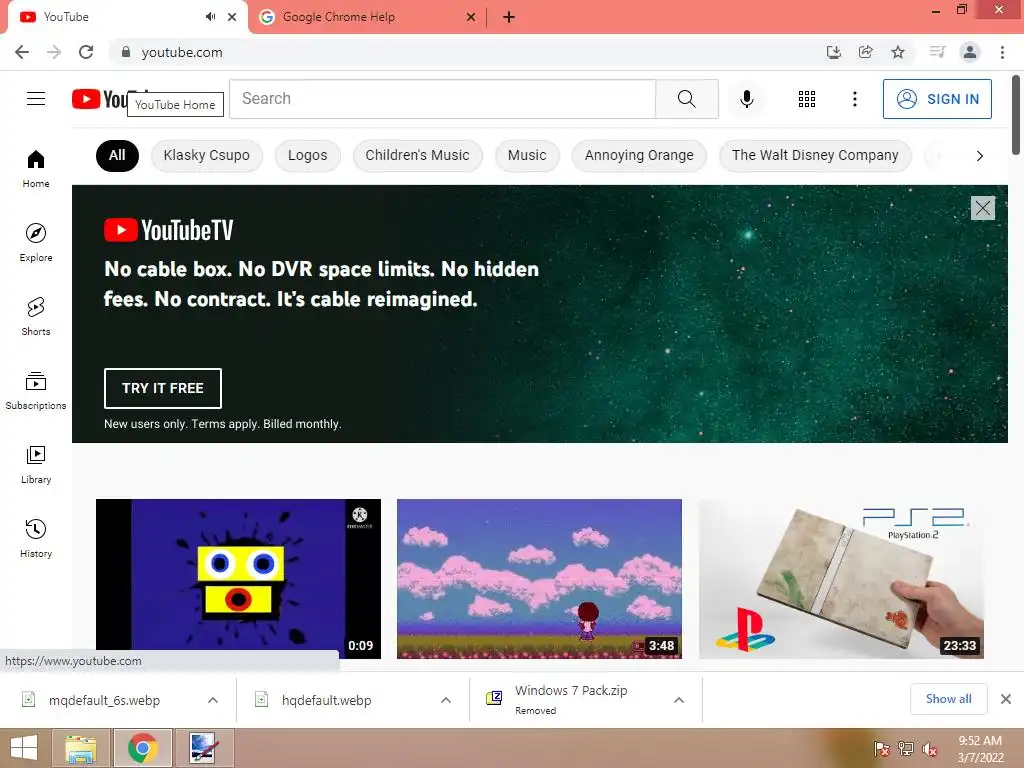Open File Explorer from the taskbar
1024x768 pixels.
point(80,748)
